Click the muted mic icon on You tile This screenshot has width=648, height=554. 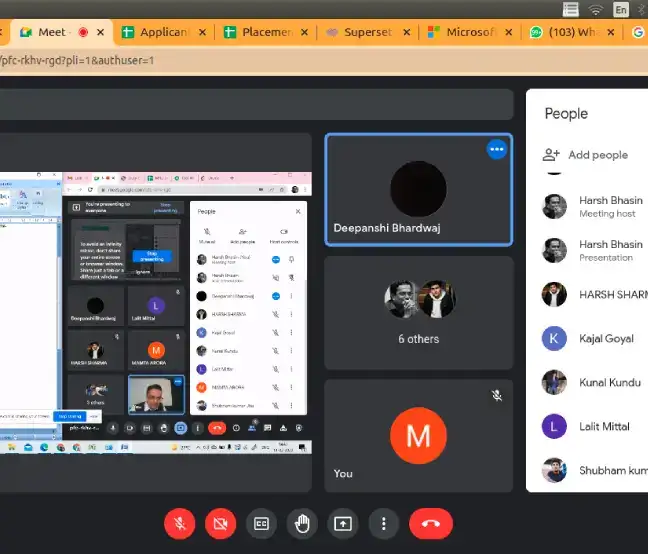pyautogui.click(x=497, y=396)
